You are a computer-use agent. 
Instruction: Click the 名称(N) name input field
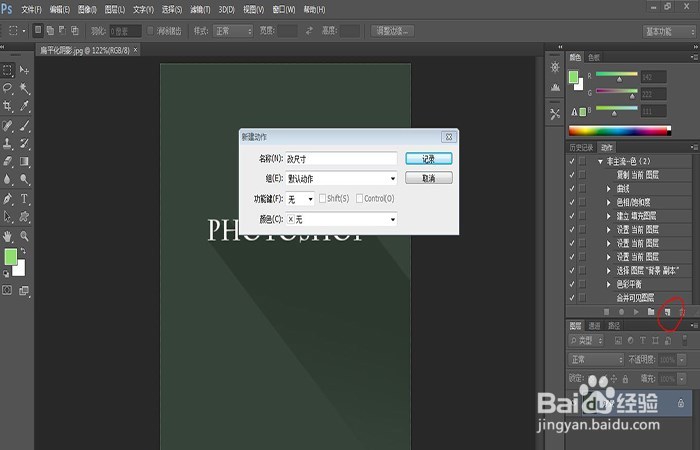click(x=341, y=158)
